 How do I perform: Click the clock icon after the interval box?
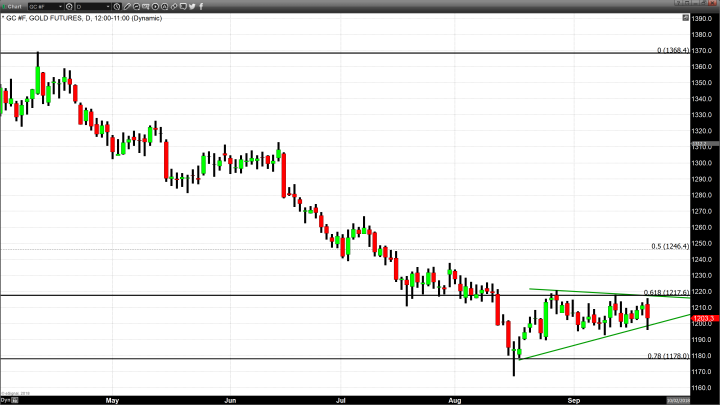(x=117, y=6)
